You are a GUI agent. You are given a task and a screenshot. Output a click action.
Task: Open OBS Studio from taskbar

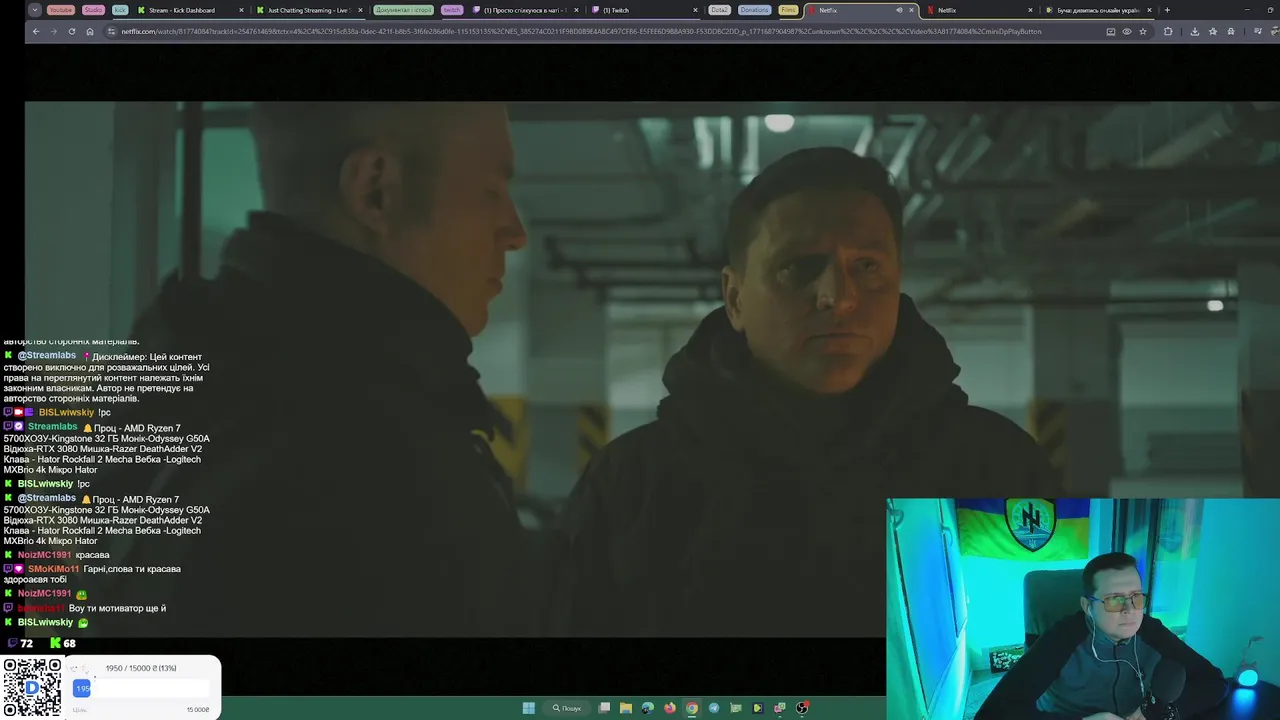[802, 708]
